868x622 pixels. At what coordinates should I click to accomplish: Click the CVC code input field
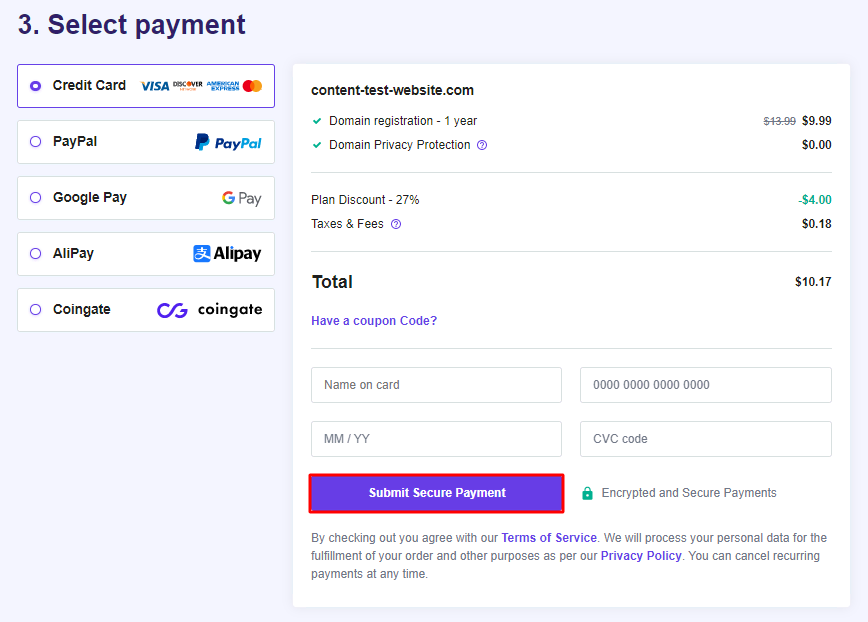(x=705, y=439)
